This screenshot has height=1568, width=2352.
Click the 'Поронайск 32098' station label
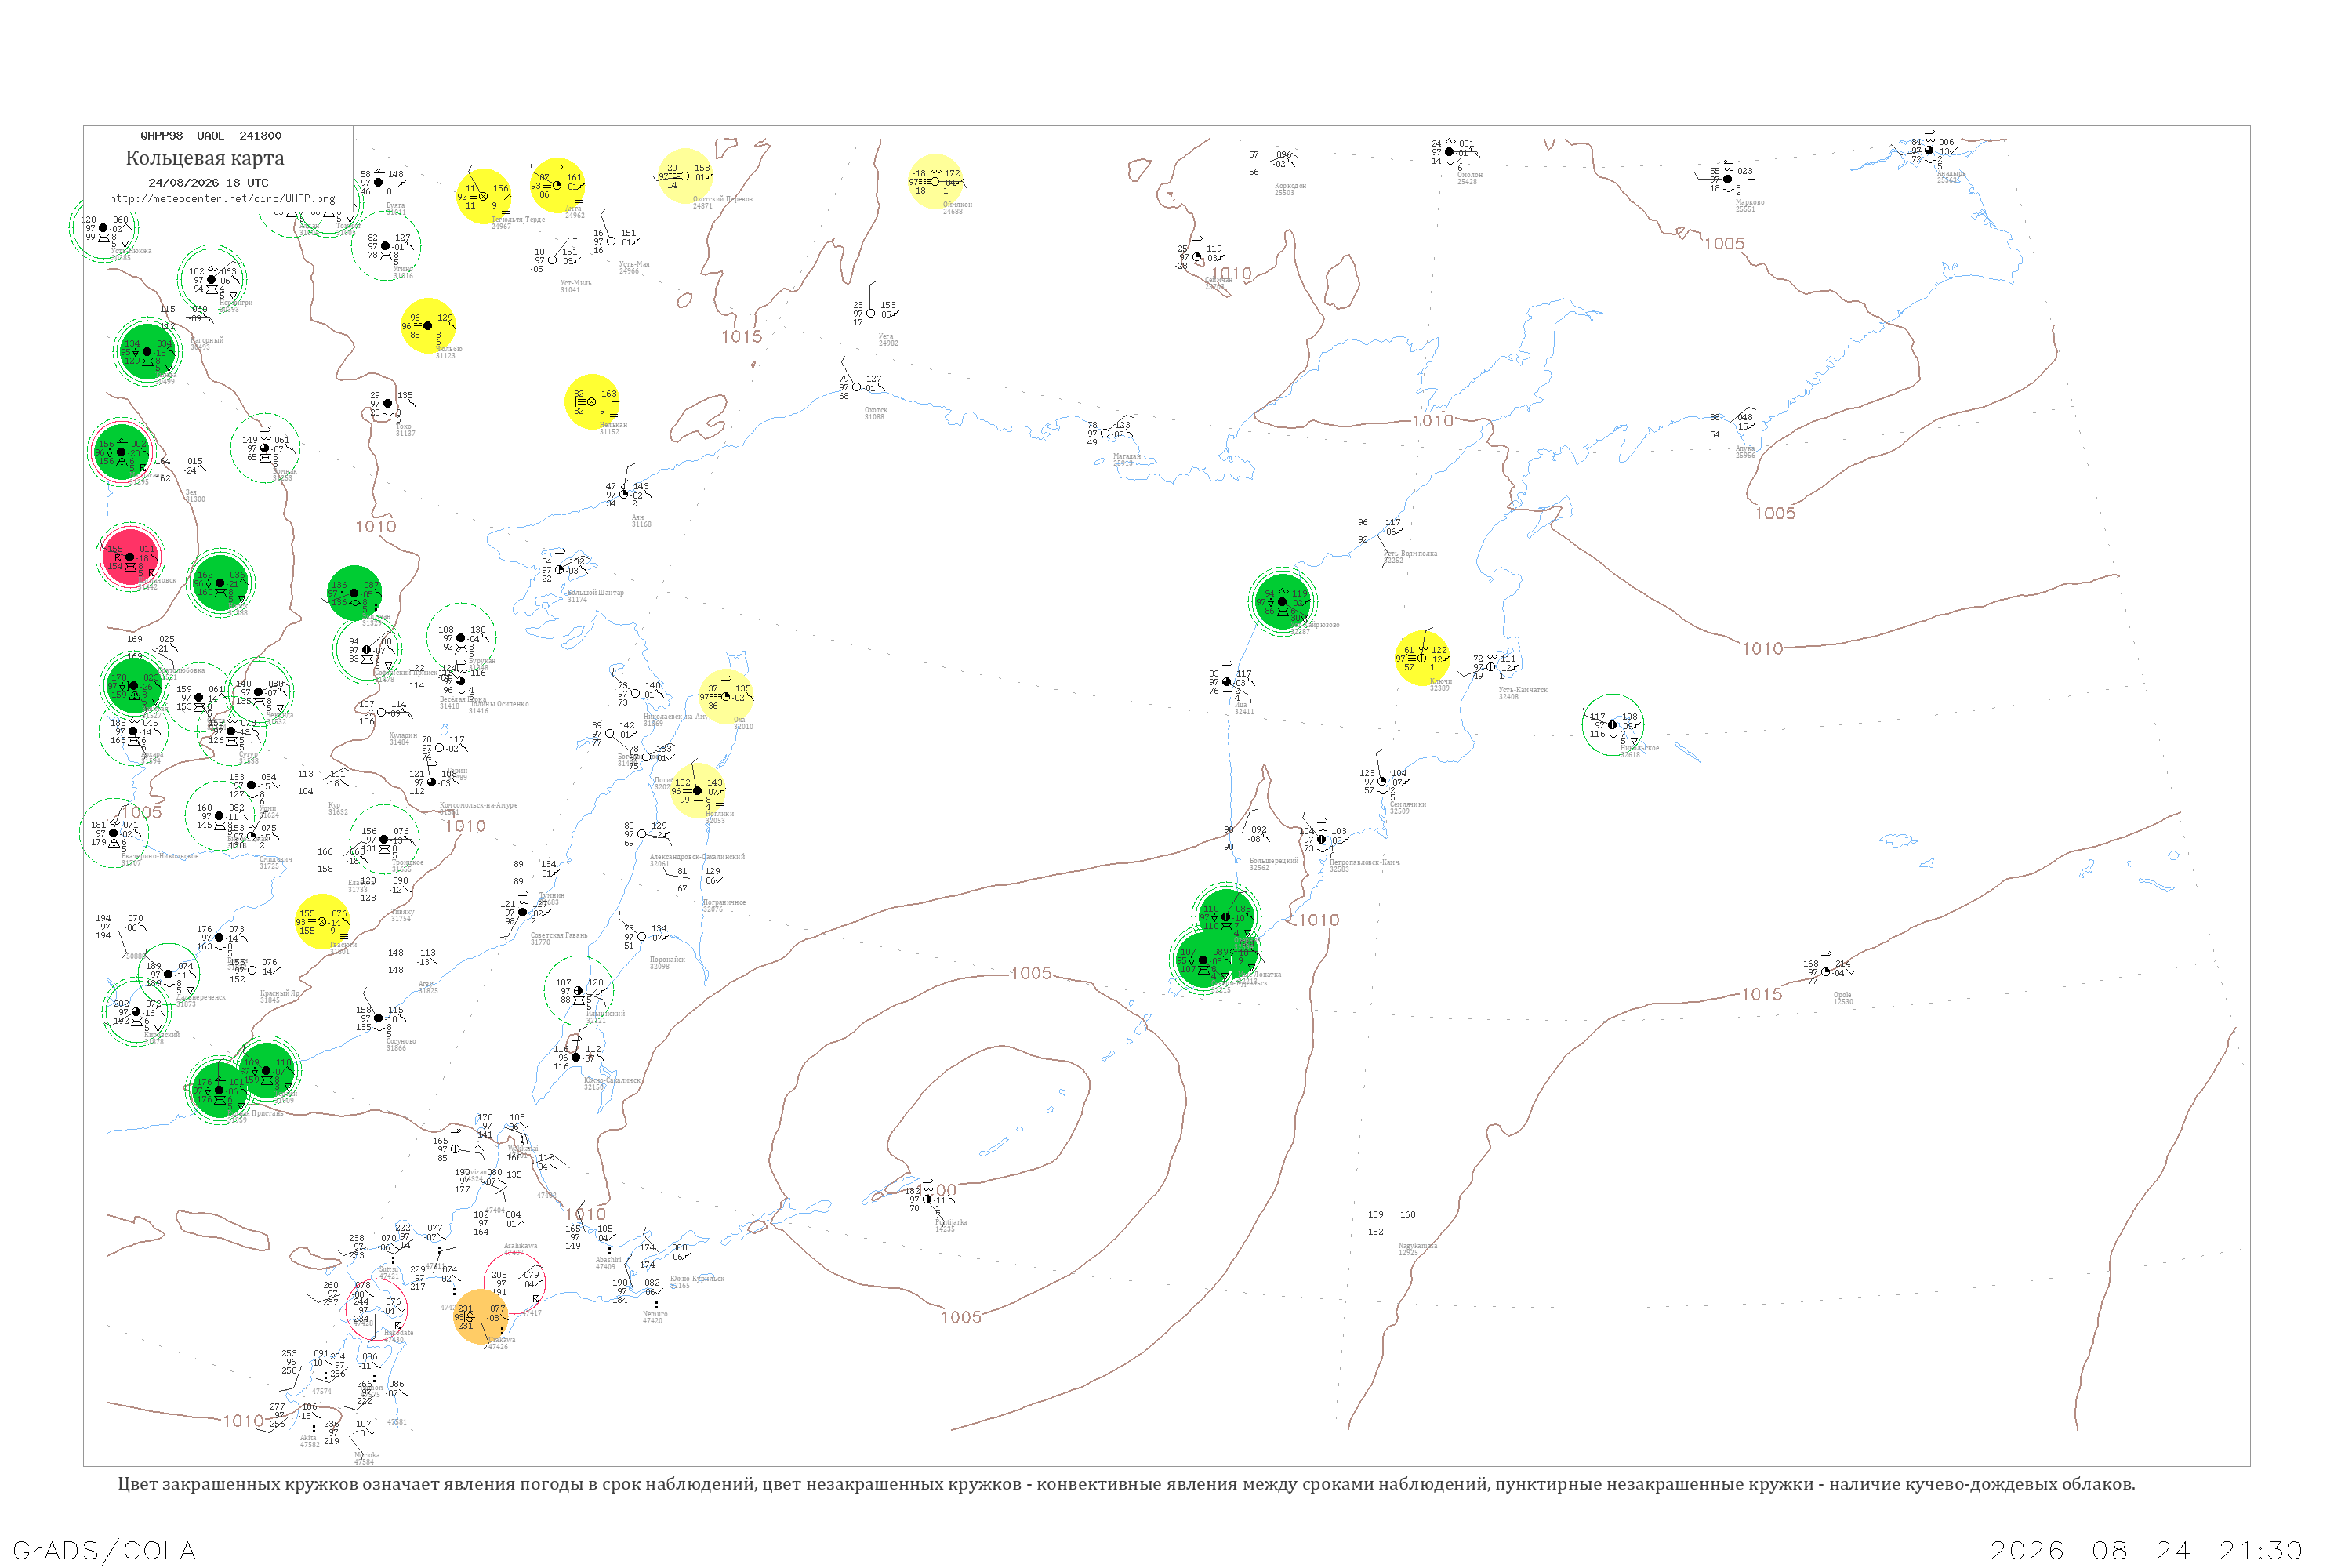[x=667, y=963]
